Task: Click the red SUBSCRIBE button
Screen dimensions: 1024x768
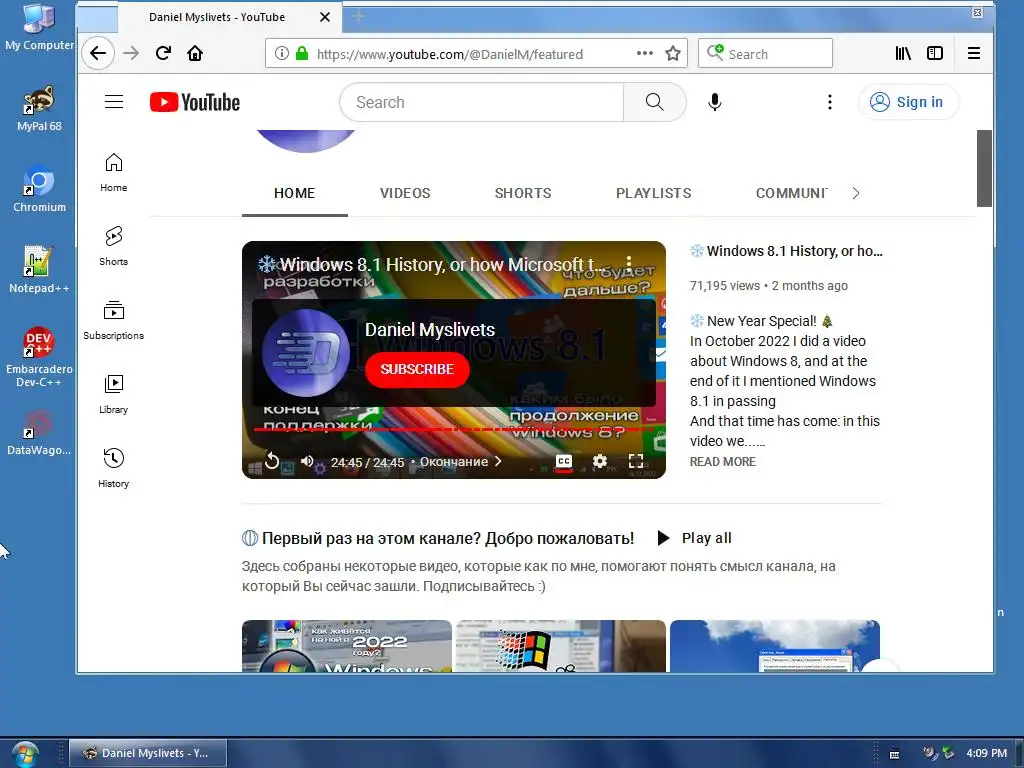Action: click(x=417, y=370)
